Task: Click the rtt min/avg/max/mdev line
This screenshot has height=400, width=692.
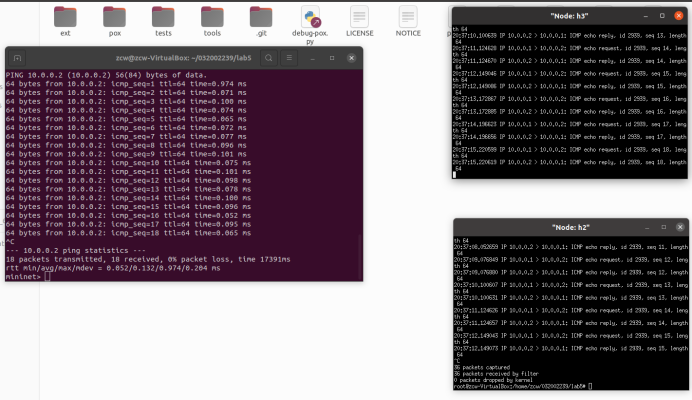Action: click(113, 268)
